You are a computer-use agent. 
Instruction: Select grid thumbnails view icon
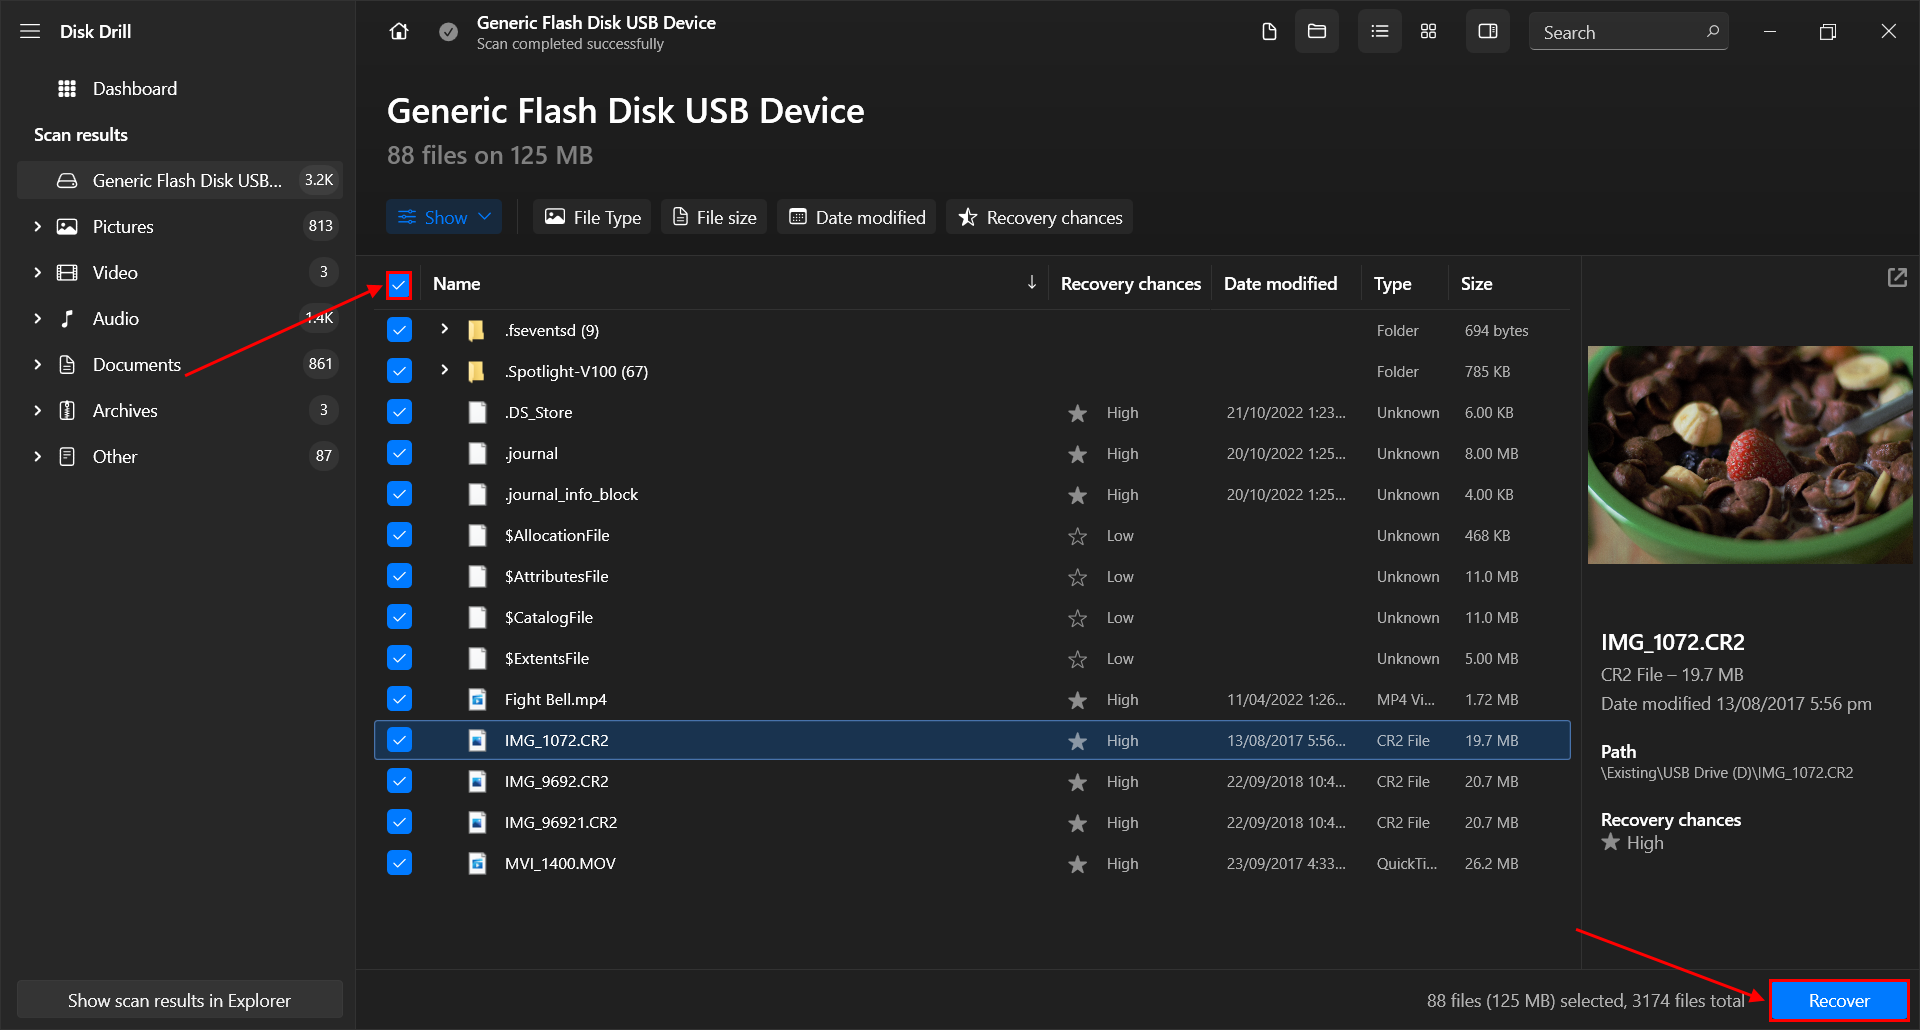[1428, 32]
